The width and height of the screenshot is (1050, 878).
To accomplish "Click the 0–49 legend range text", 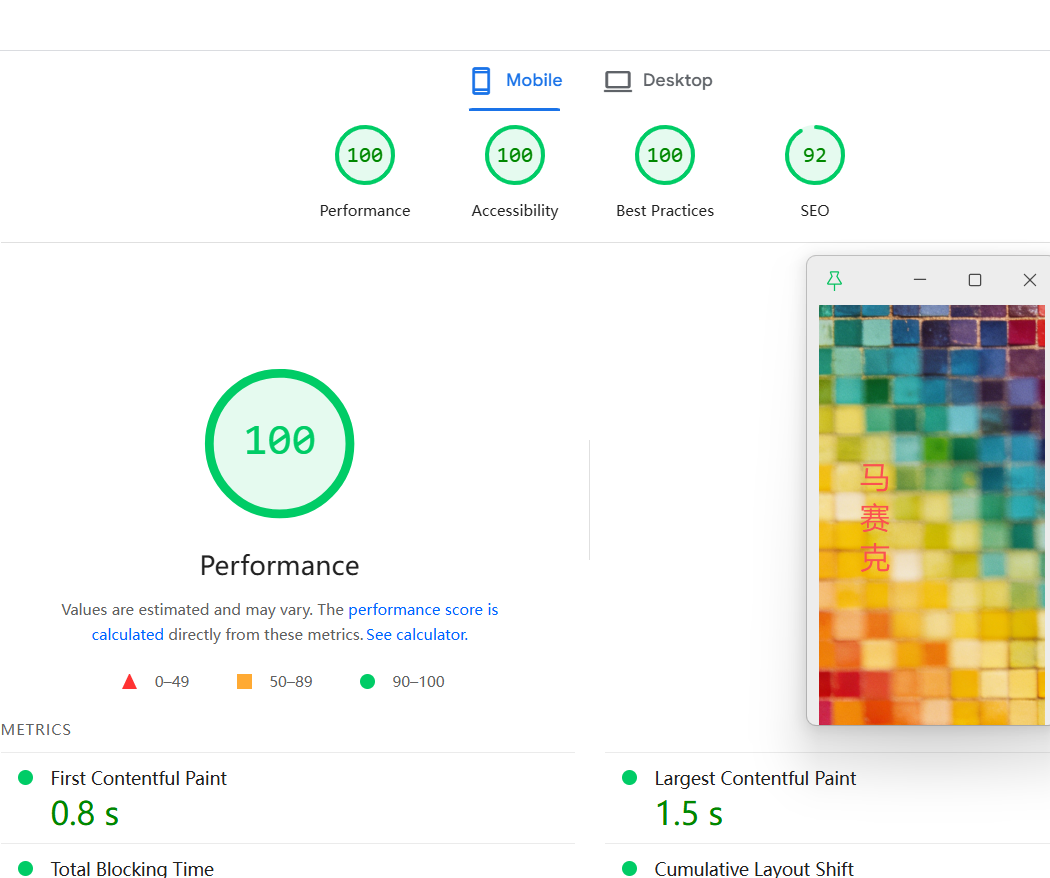I will (x=172, y=682).
